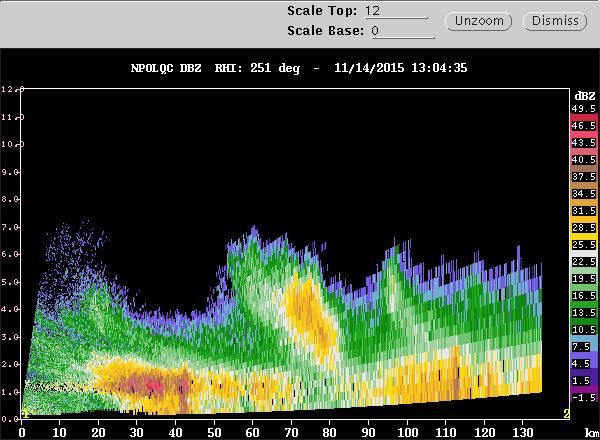The height and width of the screenshot is (440, 600).
Task: Dismiss the RHI display window
Action: [554, 21]
